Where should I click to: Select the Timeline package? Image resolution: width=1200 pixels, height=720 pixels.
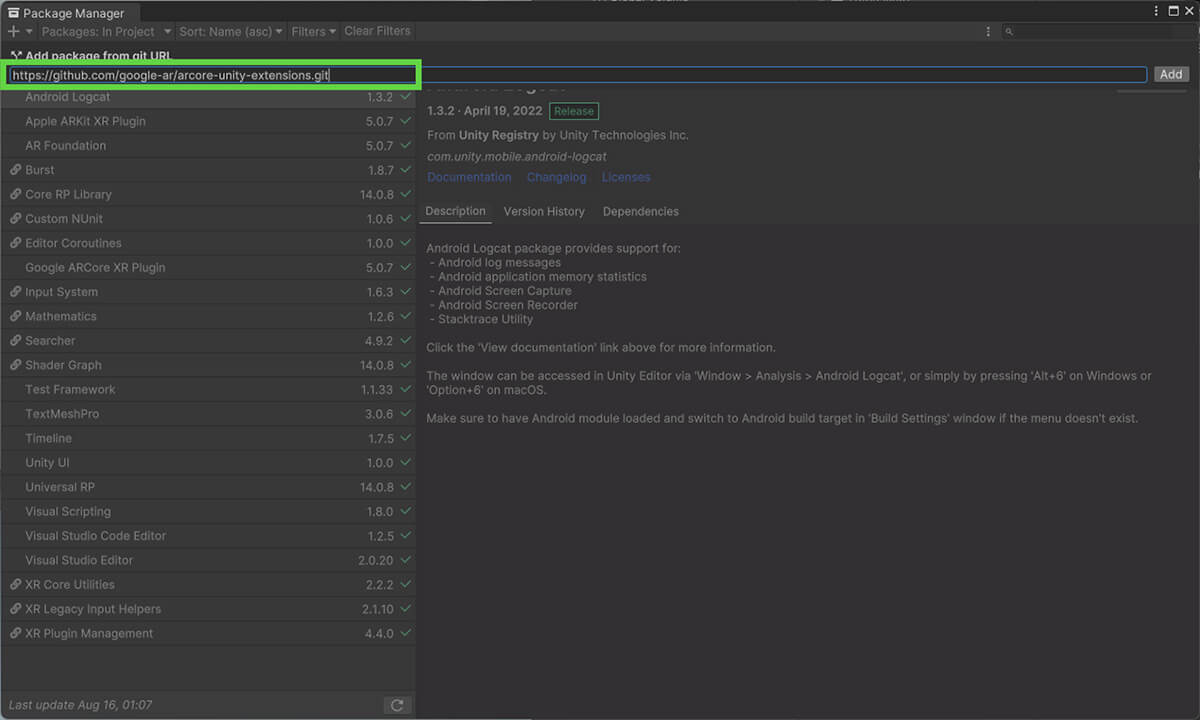208,438
